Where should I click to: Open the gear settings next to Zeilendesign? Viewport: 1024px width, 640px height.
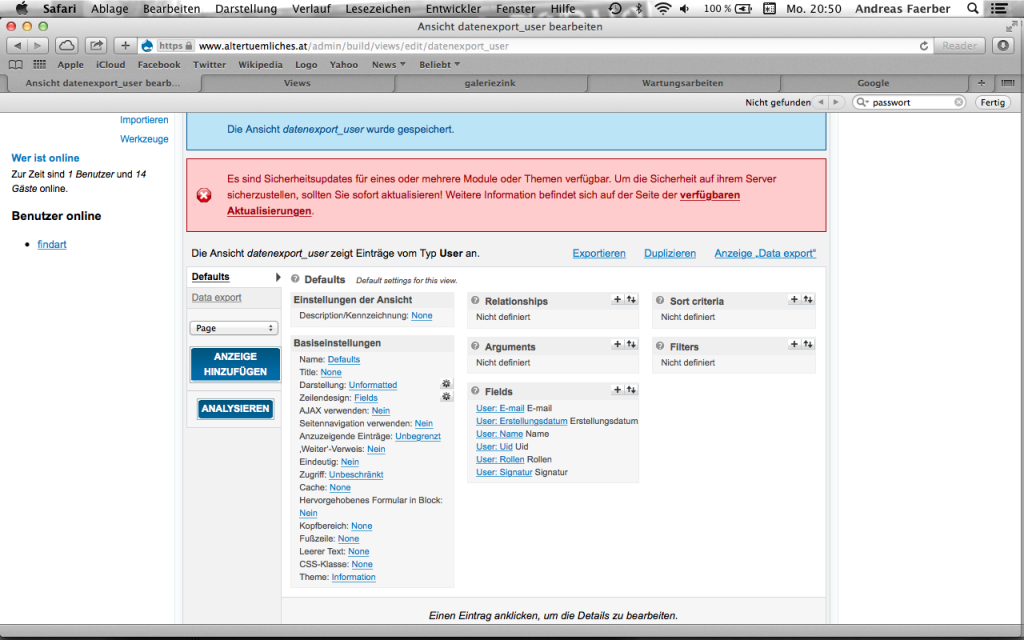(x=446, y=397)
